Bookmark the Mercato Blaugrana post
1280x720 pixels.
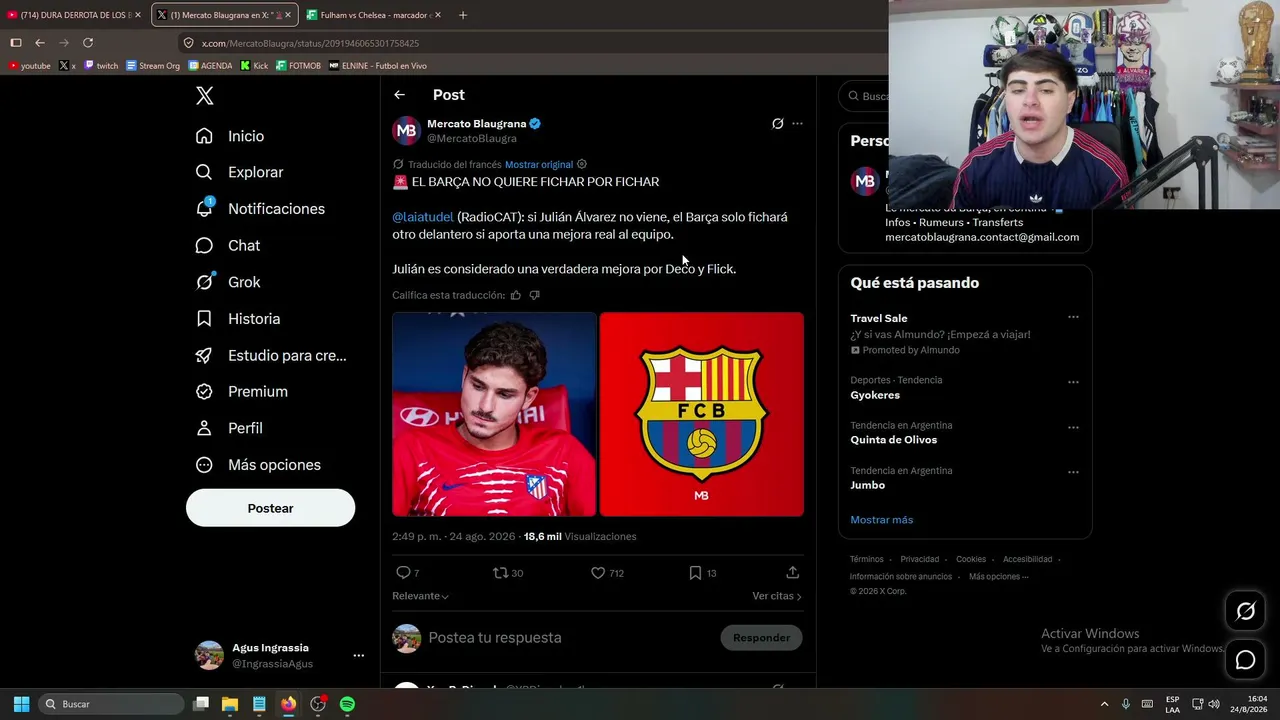[x=695, y=573]
